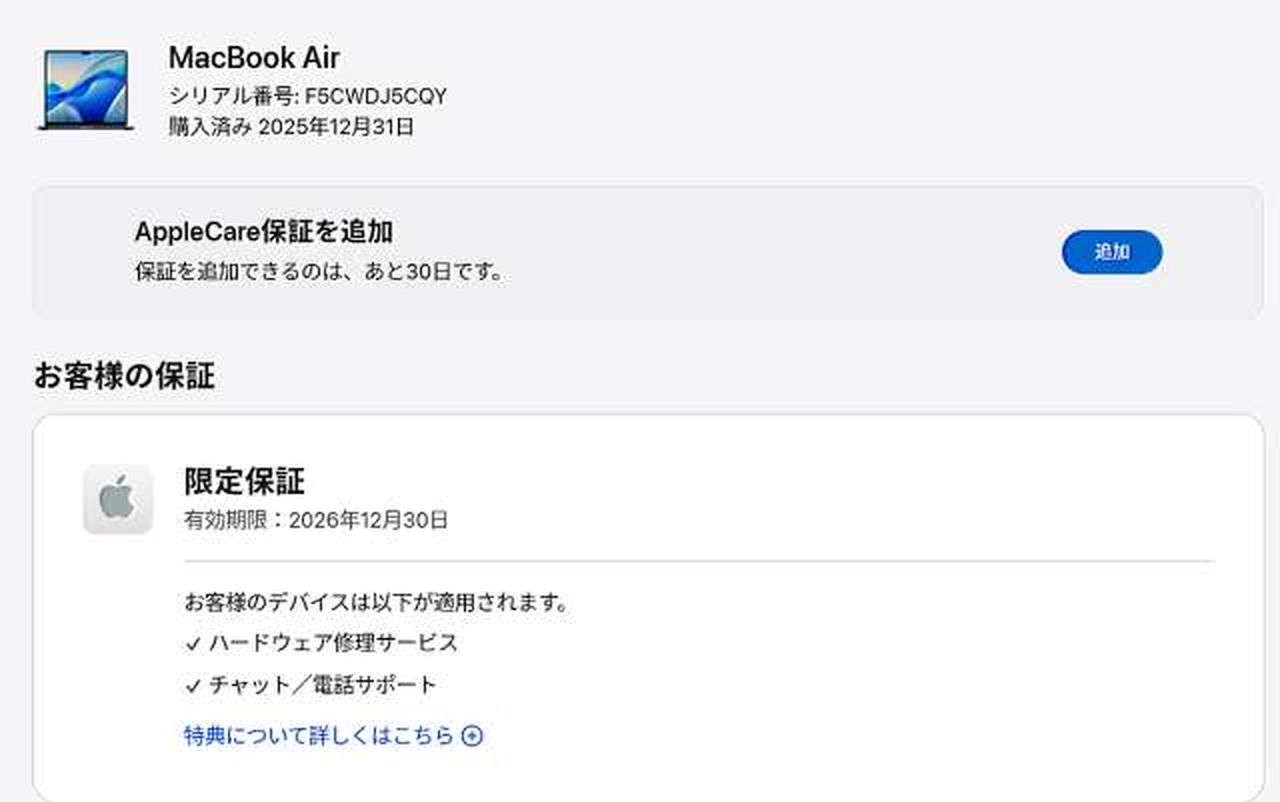
Task: Click the 限定保証 heading
Action: (x=244, y=481)
